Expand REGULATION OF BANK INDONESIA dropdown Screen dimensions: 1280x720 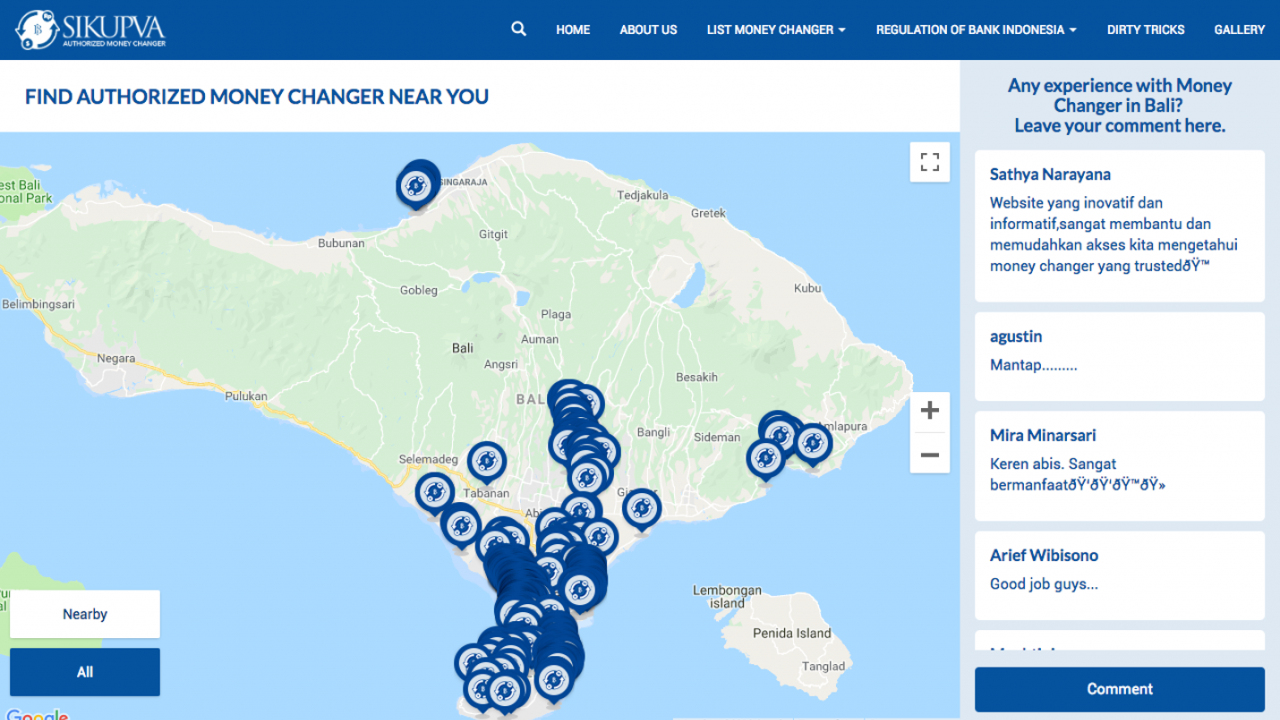click(x=976, y=30)
